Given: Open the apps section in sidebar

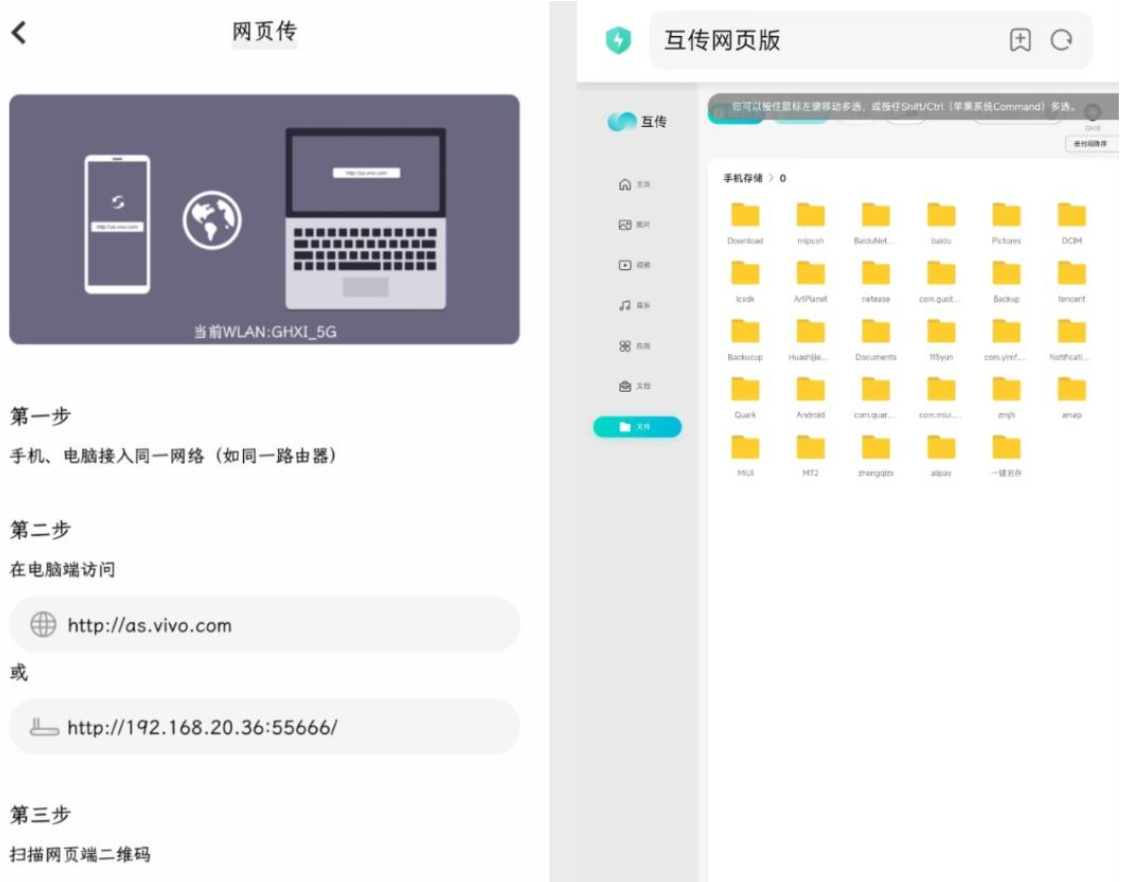Looking at the screenshot, I should tap(634, 346).
